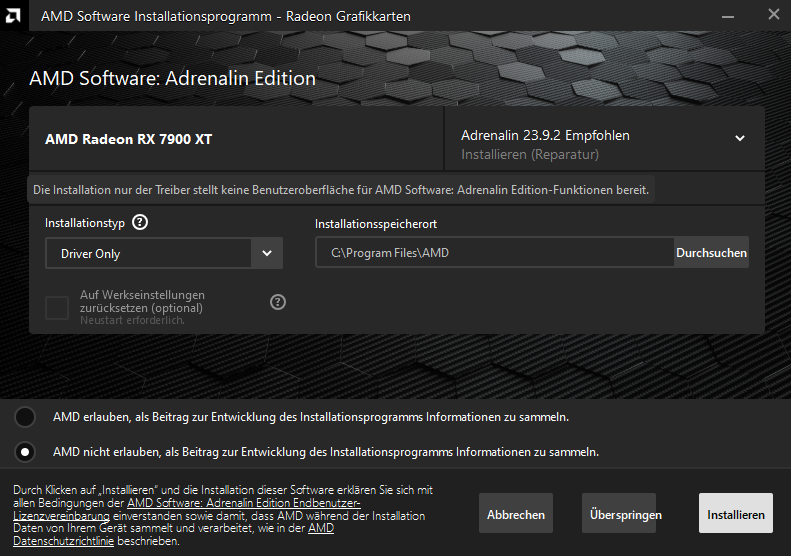Click the Installationsspeicherort label
791x556 pixels.
click(x=376, y=224)
